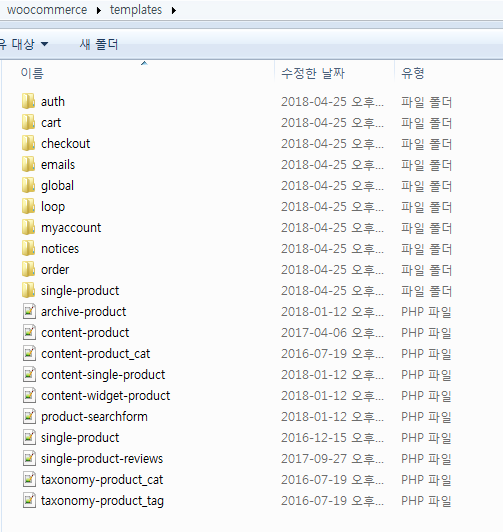Select single-product-reviews PHP file icon
Image resolution: width=503 pixels, height=532 pixels.
29,458
